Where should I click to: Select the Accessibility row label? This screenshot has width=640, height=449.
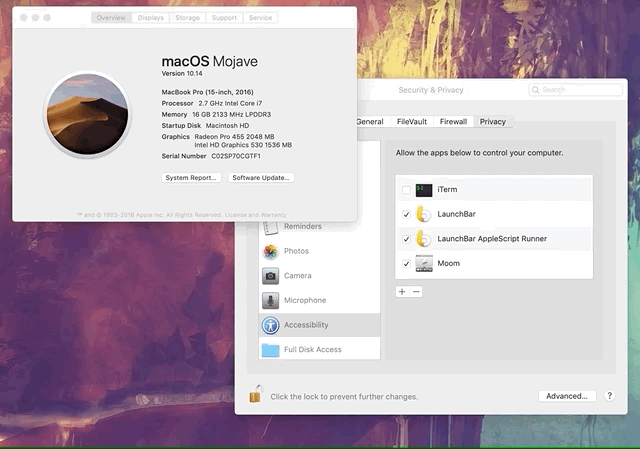pos(306,325)
